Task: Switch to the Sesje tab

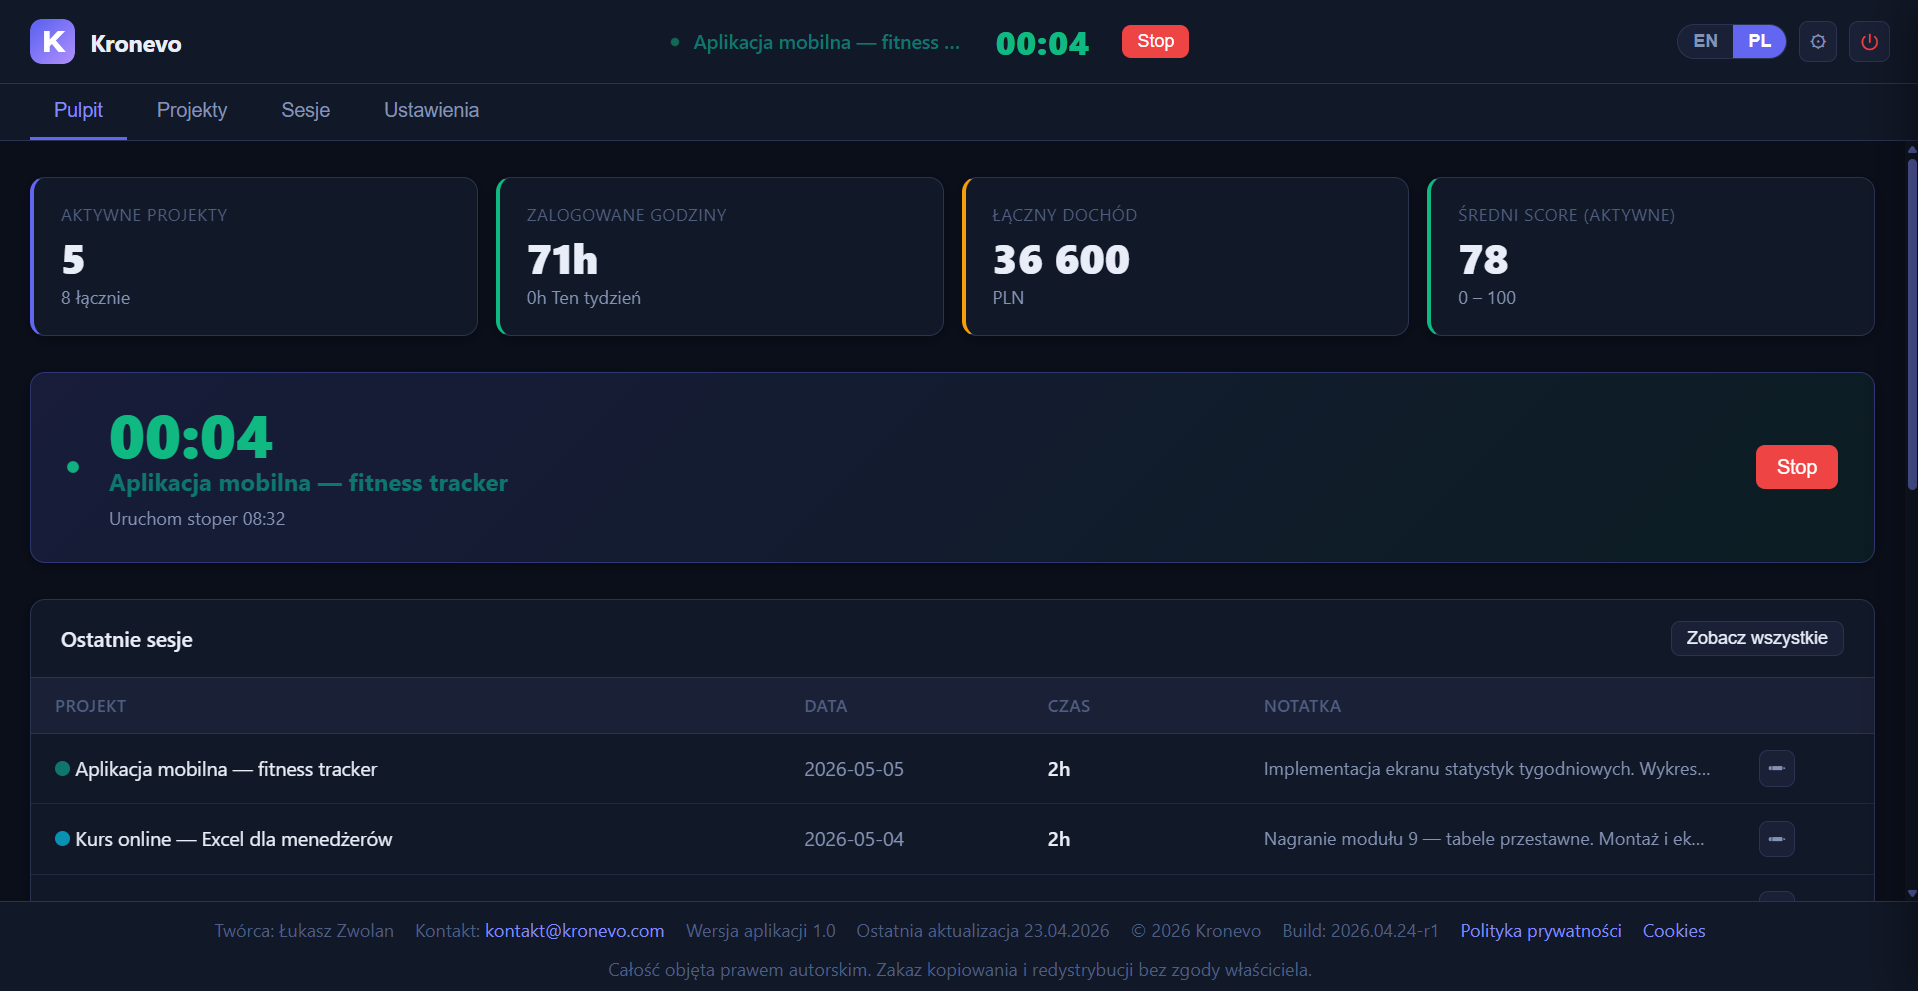Action: coord(305,110)
